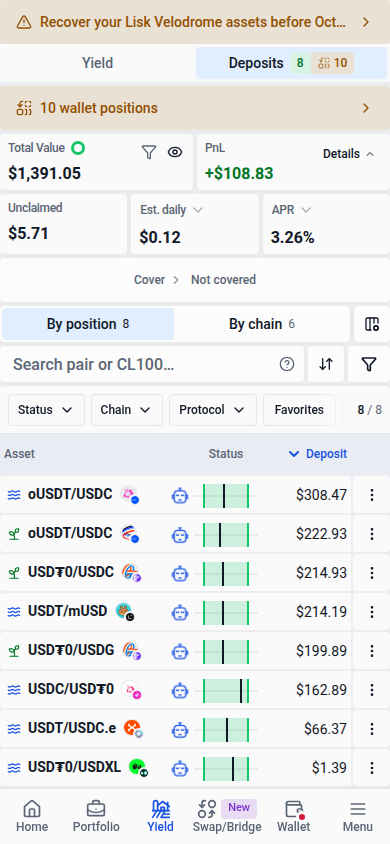Click the green circle next to Total Value
The height and width of the screenshot is (844, 390).
(79, 147)
